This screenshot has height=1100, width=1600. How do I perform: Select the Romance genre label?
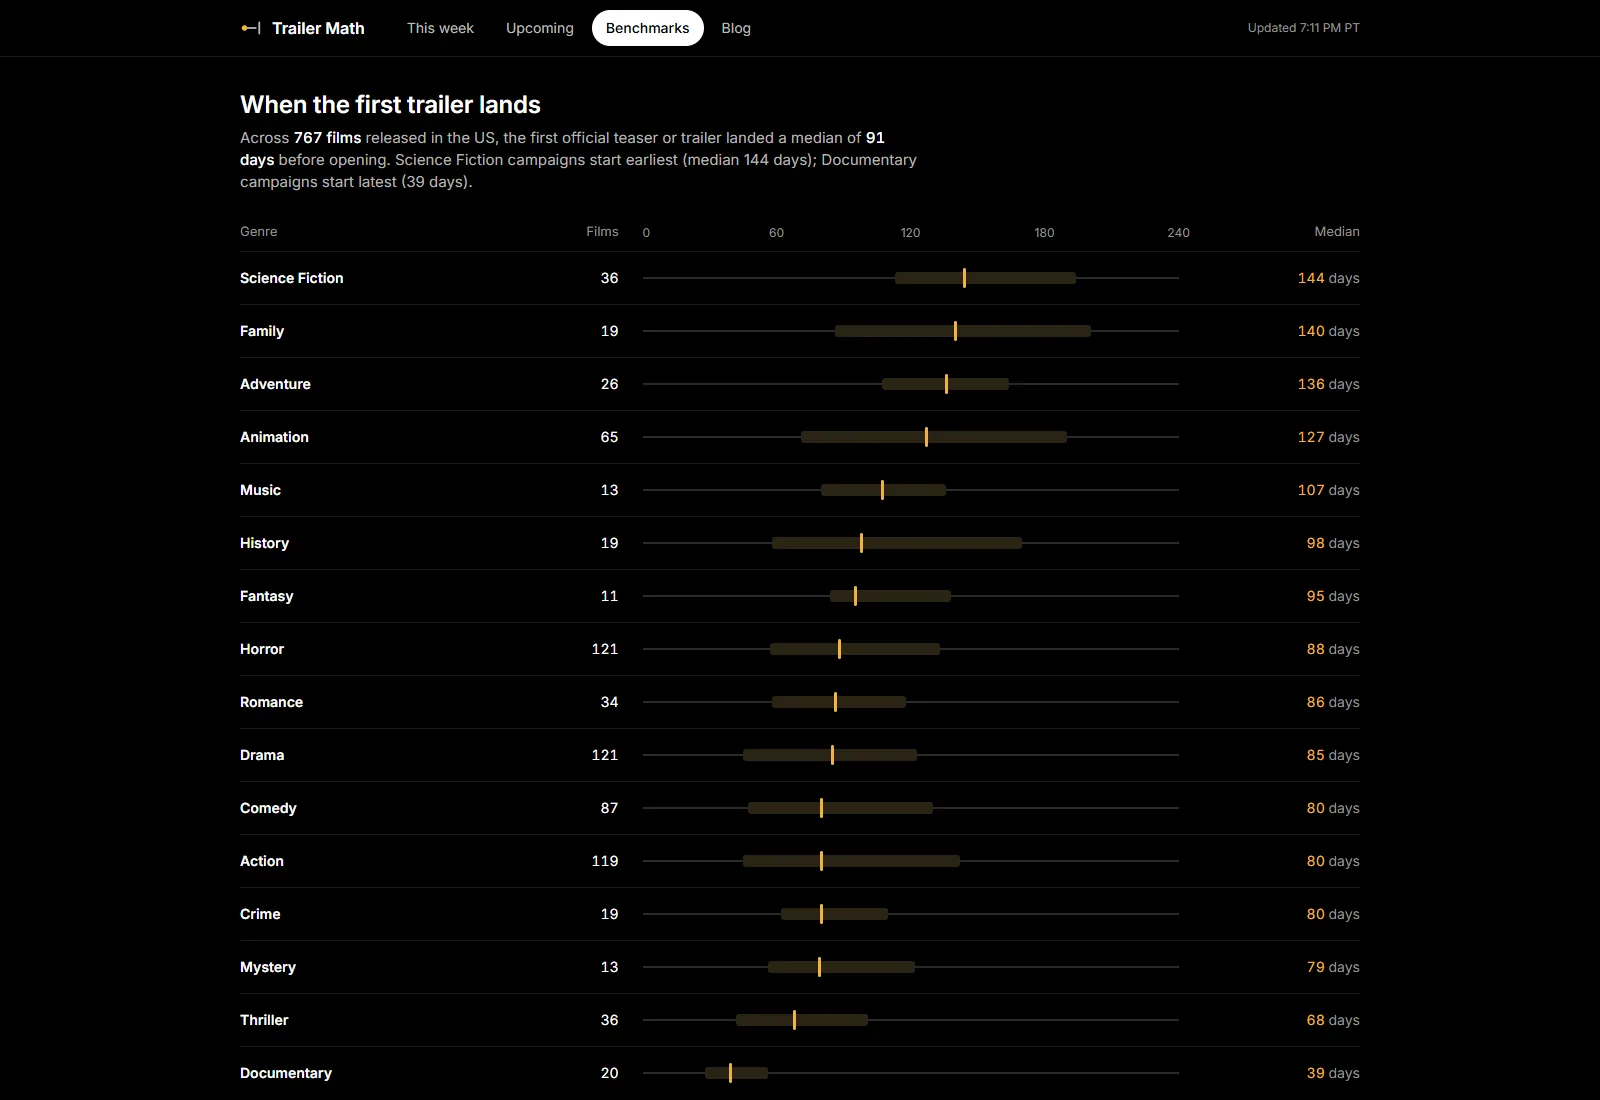271,702
